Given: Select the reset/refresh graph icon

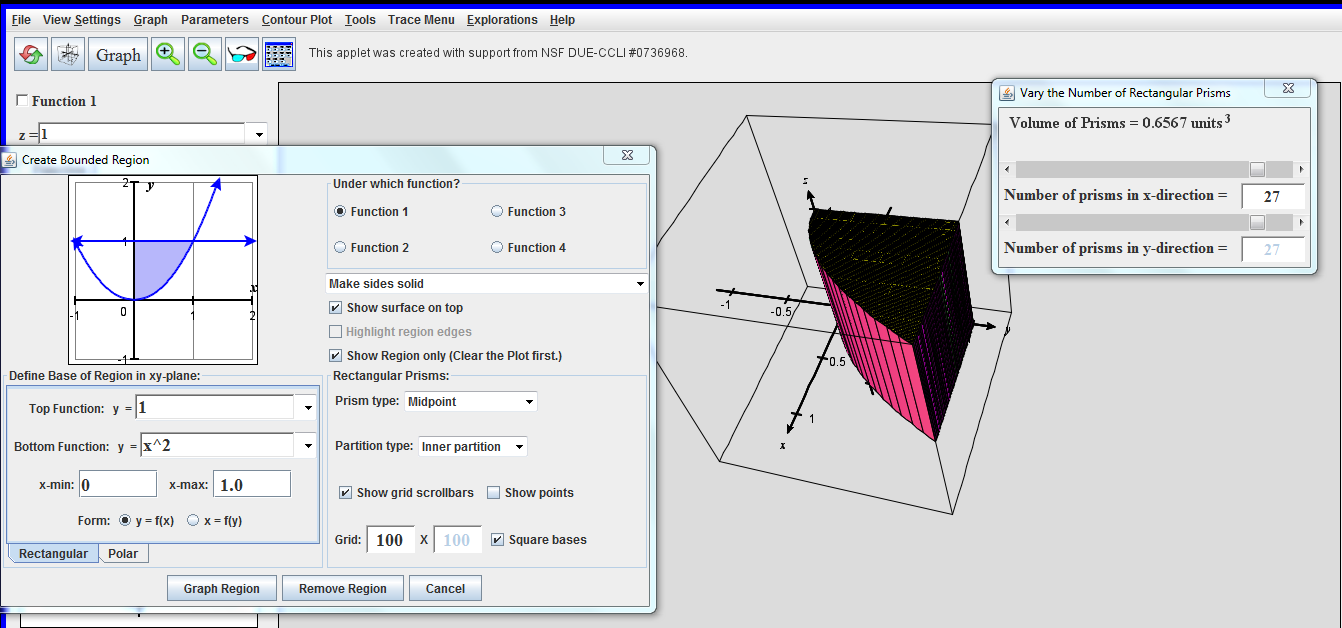Looking at the screenshot, I should coord(30,54).
